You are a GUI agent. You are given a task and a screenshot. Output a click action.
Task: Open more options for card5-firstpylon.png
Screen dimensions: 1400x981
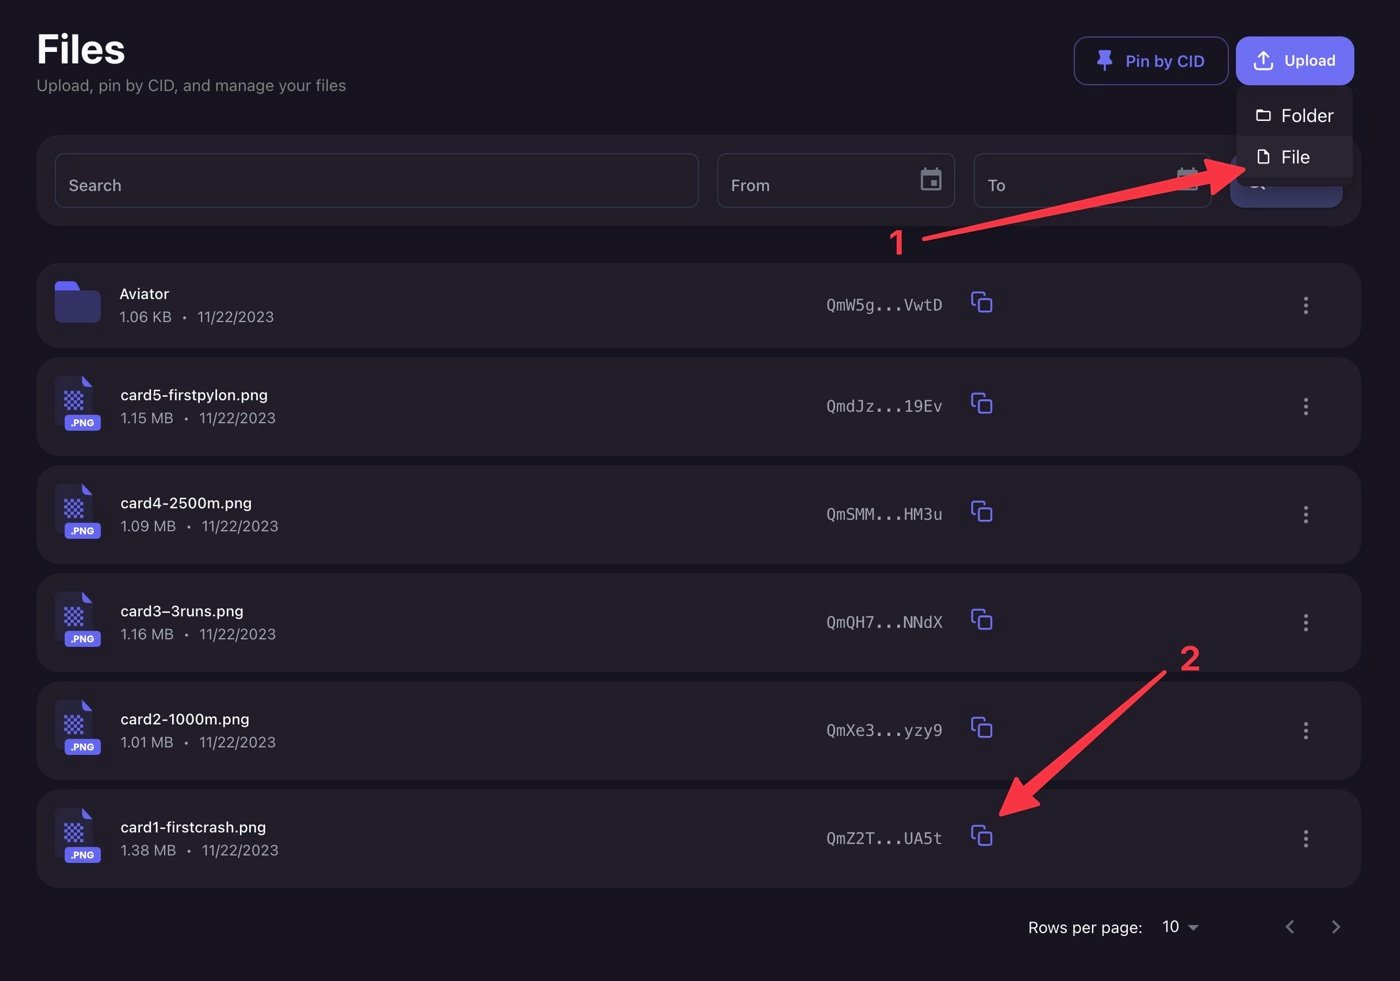point(1305,406)
